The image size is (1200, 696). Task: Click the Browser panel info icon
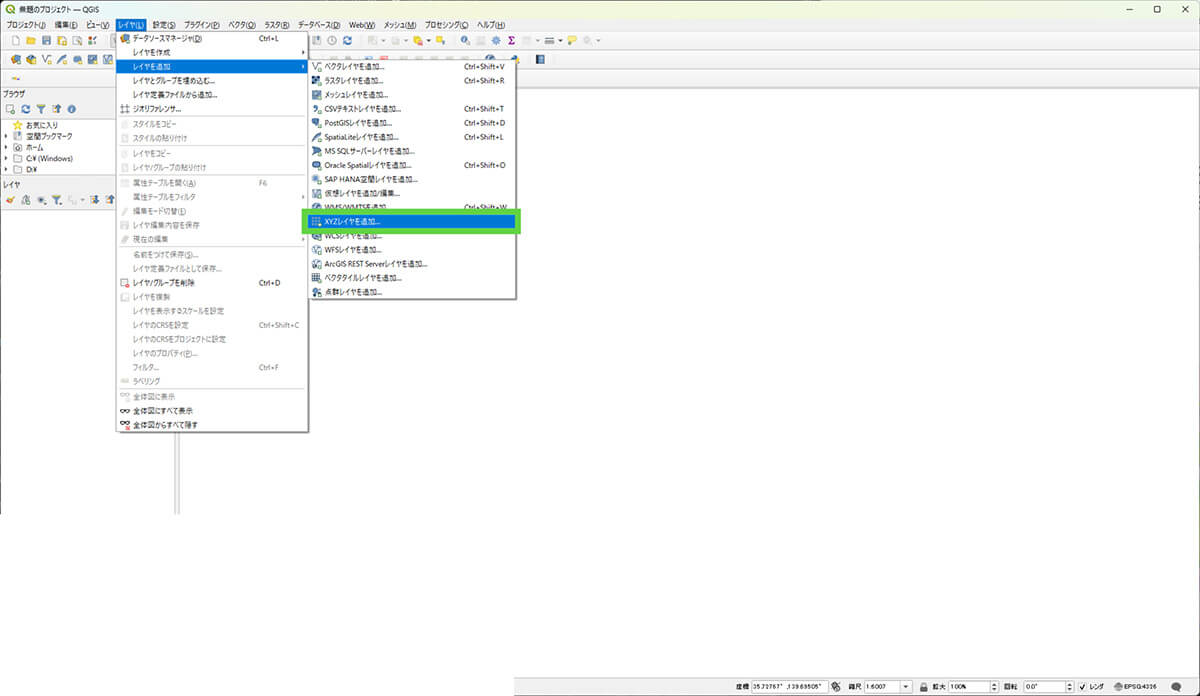click(x=72, y=108)
